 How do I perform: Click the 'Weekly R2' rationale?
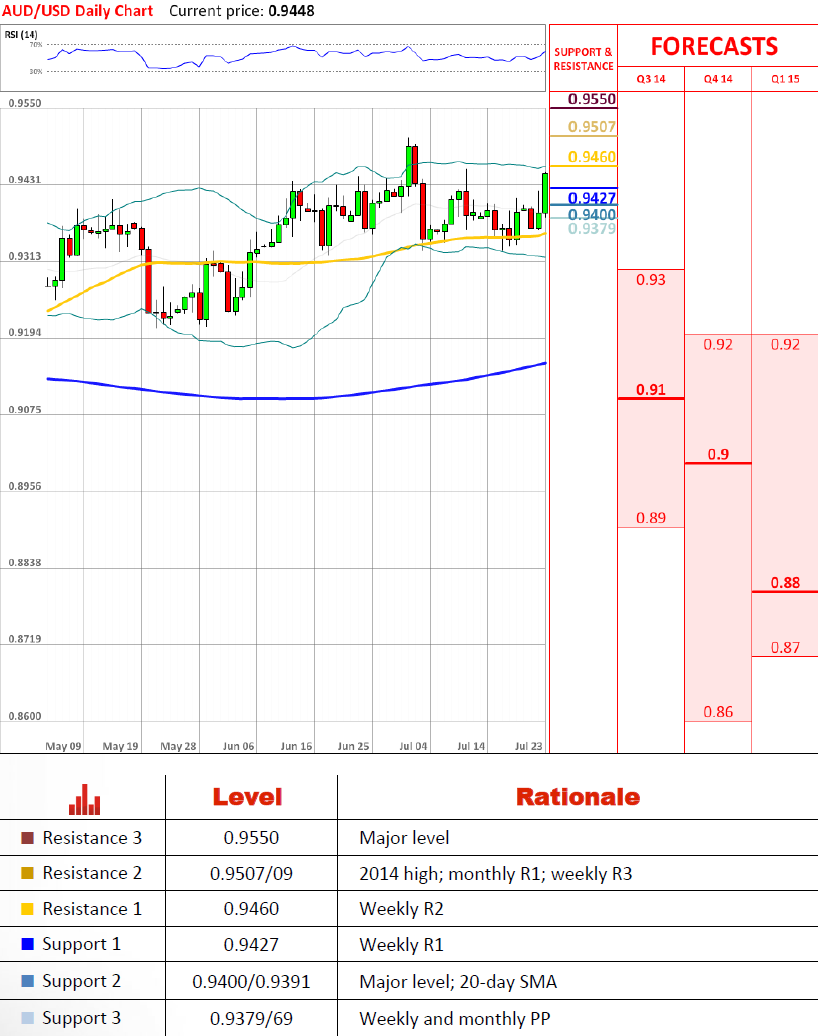point(401,909)
